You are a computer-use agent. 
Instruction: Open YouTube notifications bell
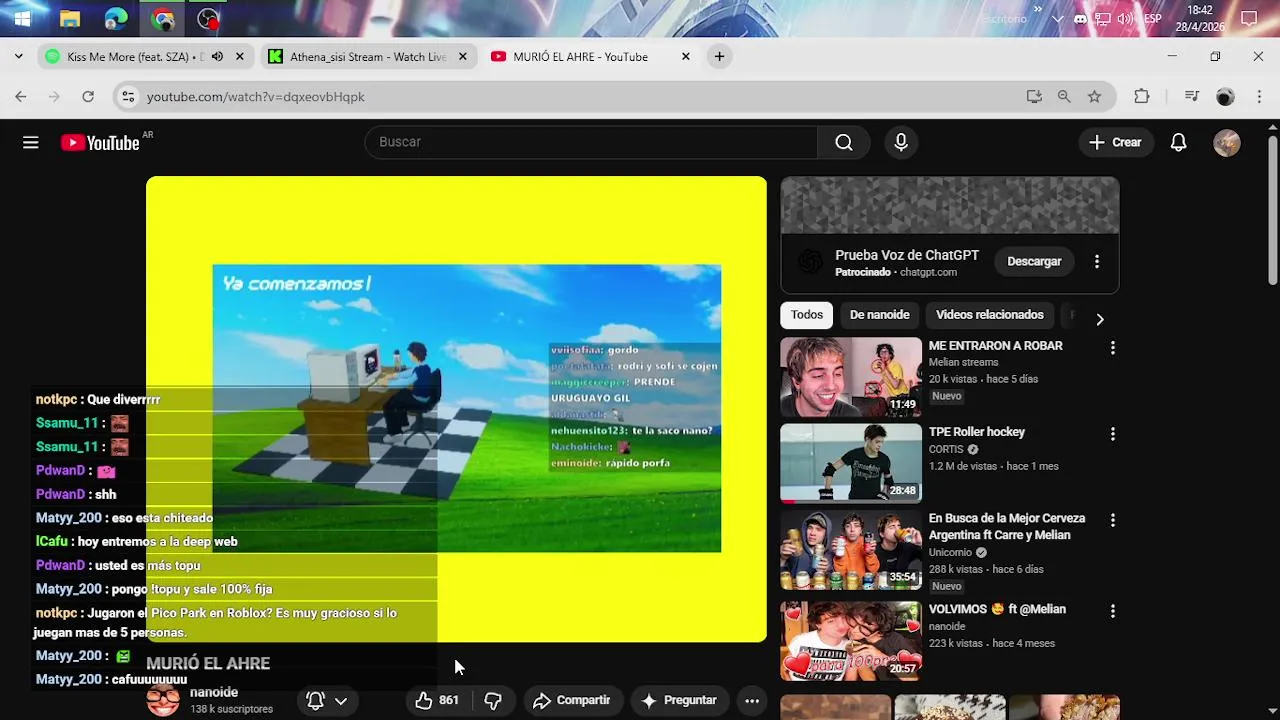[x=1178, y=142]
